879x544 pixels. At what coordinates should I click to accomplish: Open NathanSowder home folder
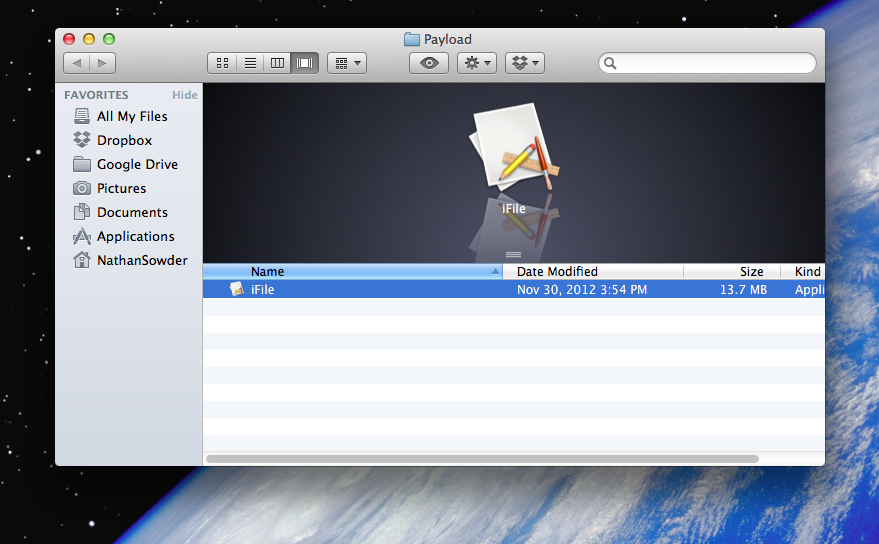pos(142,261)
